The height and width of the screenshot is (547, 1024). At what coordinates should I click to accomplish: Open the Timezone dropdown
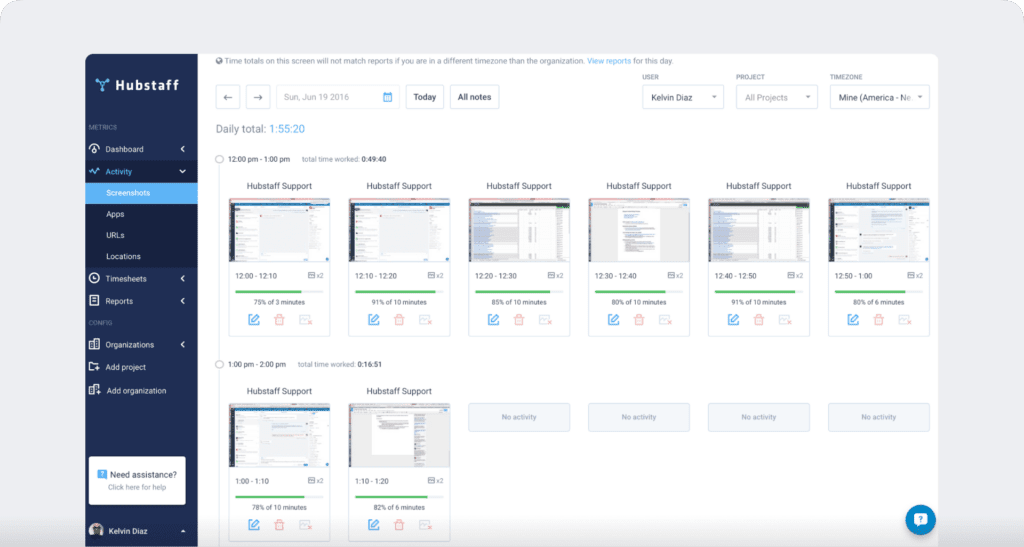click(x=879, y=97)
